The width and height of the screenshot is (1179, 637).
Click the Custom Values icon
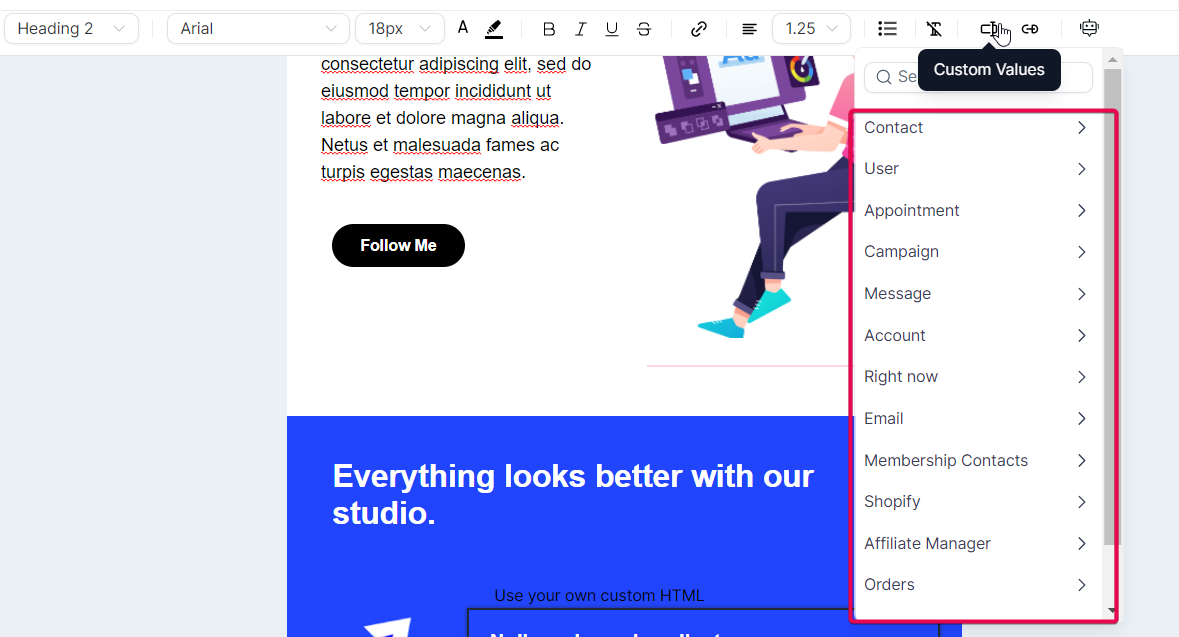coord(990,29)
